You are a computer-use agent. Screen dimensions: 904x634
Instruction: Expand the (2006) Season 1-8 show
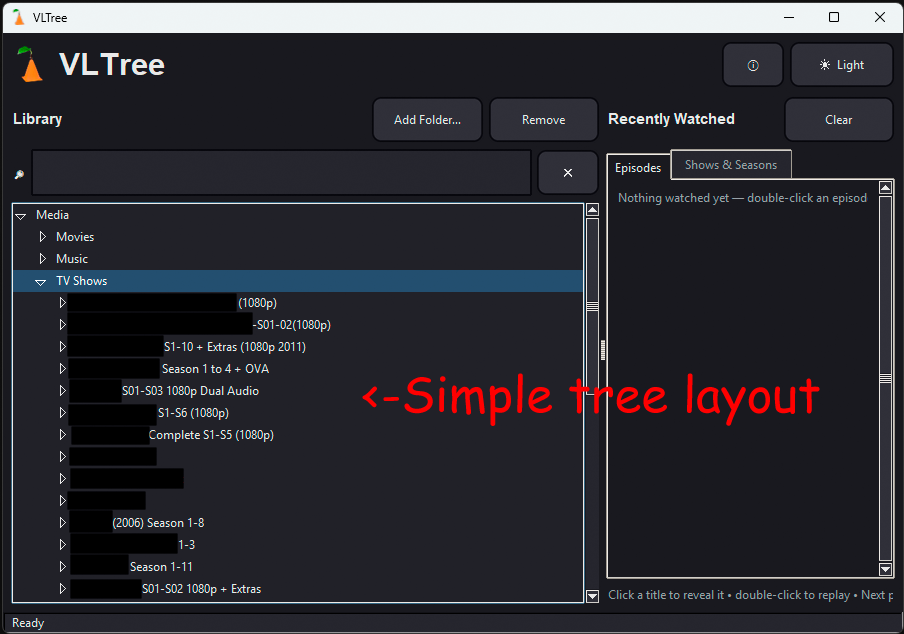pyautogui.click(x=62, y=523)
